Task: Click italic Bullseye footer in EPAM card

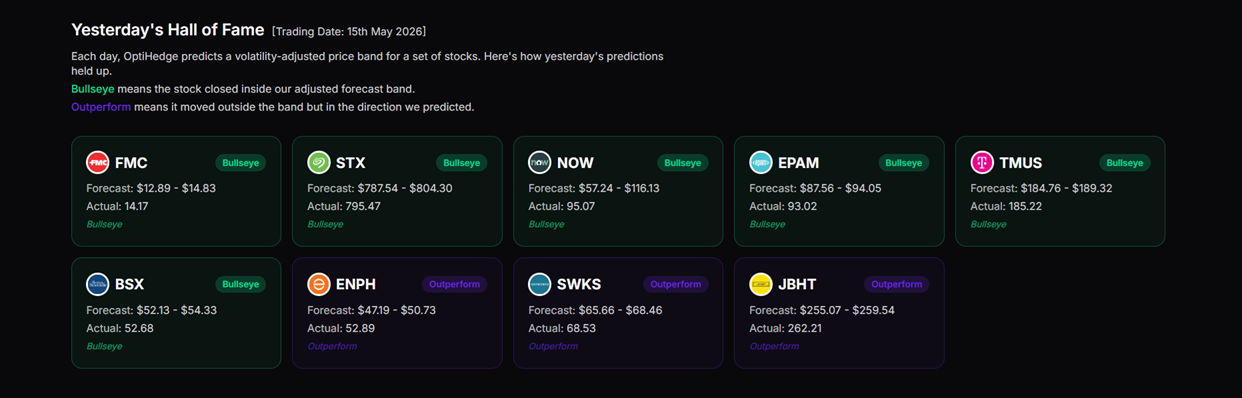Action: (x=767, y=224)
